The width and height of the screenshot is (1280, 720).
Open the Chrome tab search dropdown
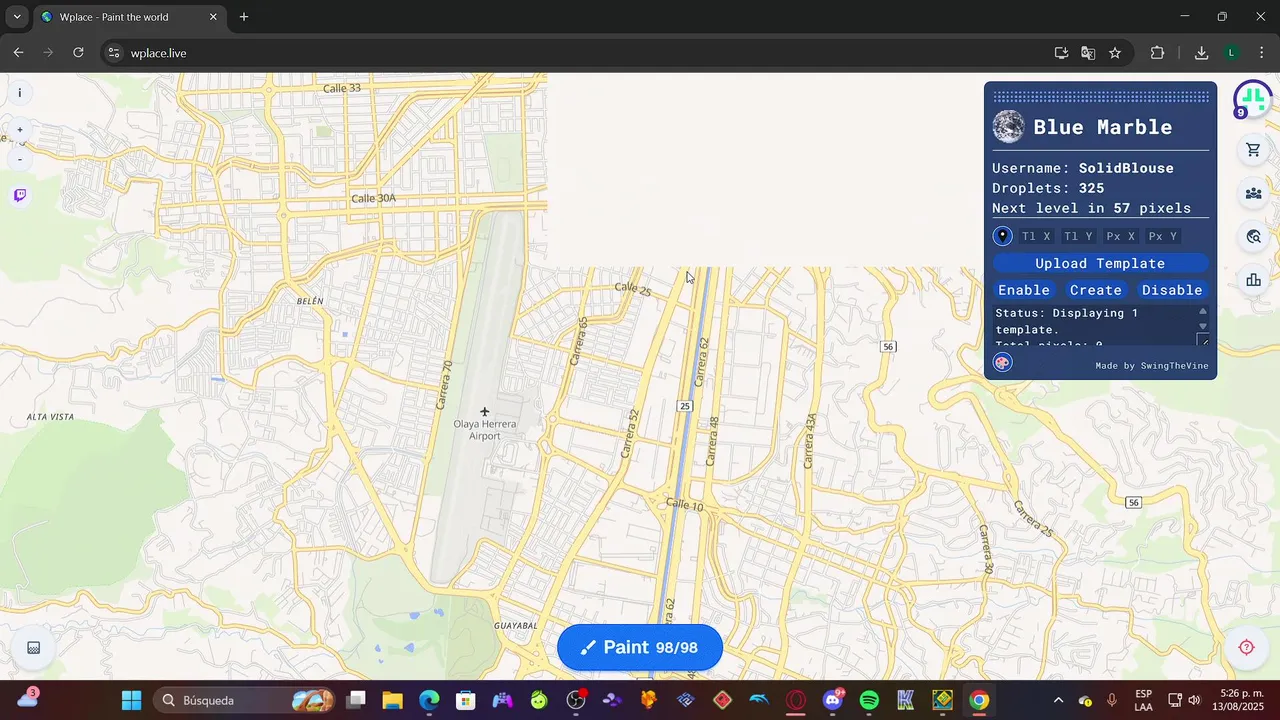pos(16,17)
